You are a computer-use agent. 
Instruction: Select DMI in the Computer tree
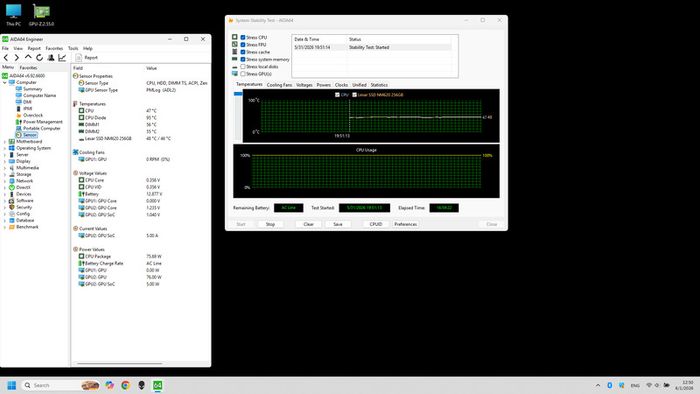27,102
